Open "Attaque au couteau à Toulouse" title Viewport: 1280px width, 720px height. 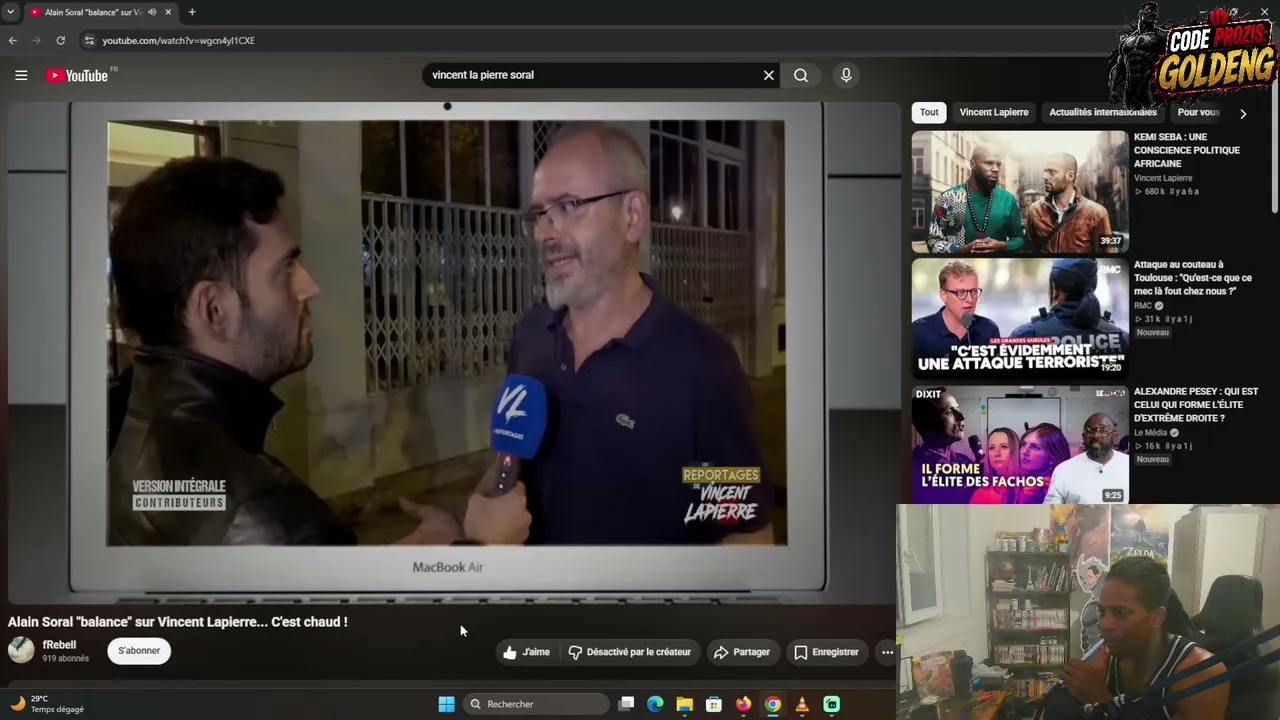pos(1192,278)
